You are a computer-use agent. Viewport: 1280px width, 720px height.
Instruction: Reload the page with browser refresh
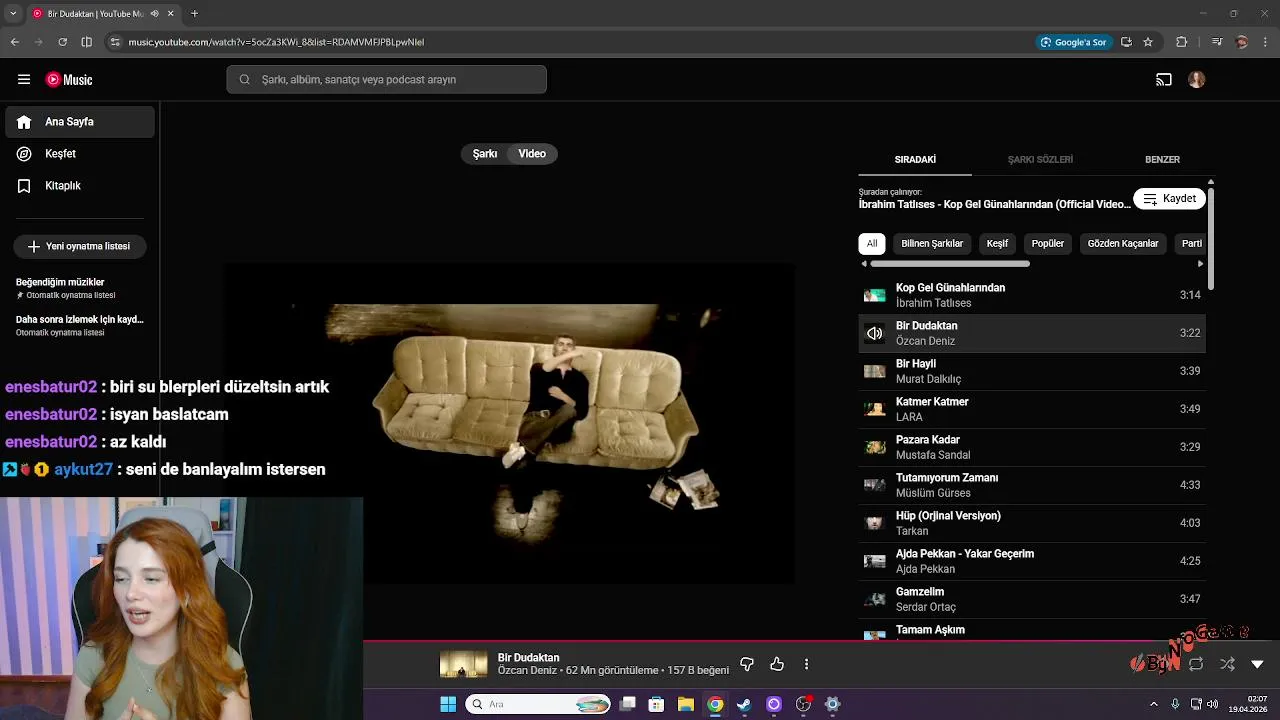[62, 42]
